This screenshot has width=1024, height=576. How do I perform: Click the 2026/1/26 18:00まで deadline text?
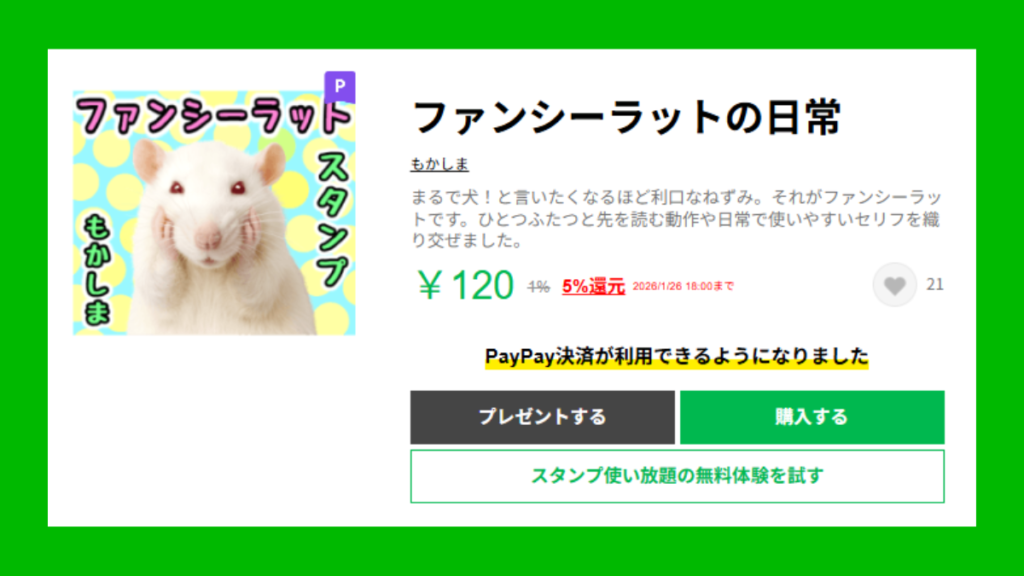(683, 286)
